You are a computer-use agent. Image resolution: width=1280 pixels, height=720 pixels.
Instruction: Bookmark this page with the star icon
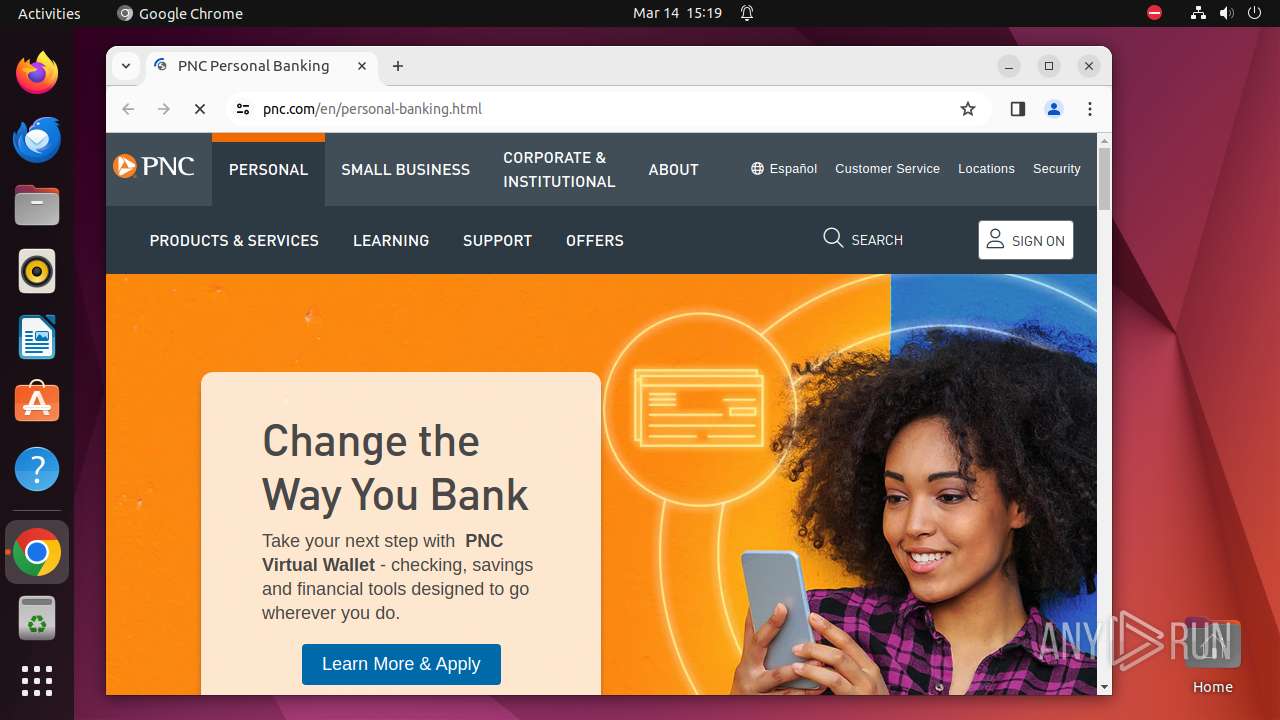[x=967, y=109]
